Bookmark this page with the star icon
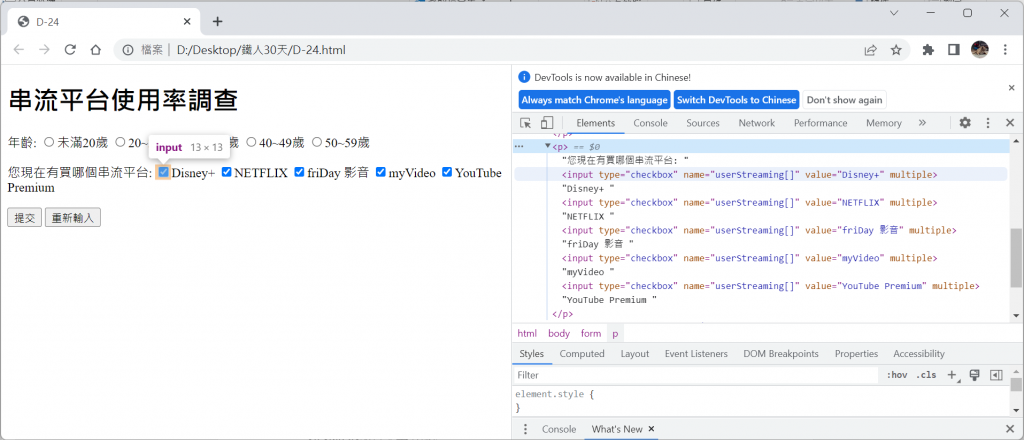Viewport: 1024px width, 440px height. 896,50
